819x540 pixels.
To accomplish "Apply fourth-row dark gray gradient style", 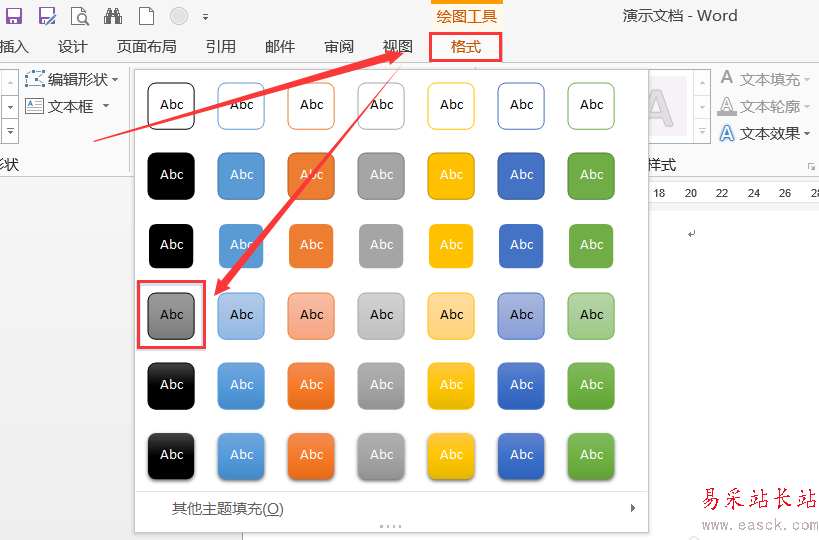I will (x=171, y=316).
